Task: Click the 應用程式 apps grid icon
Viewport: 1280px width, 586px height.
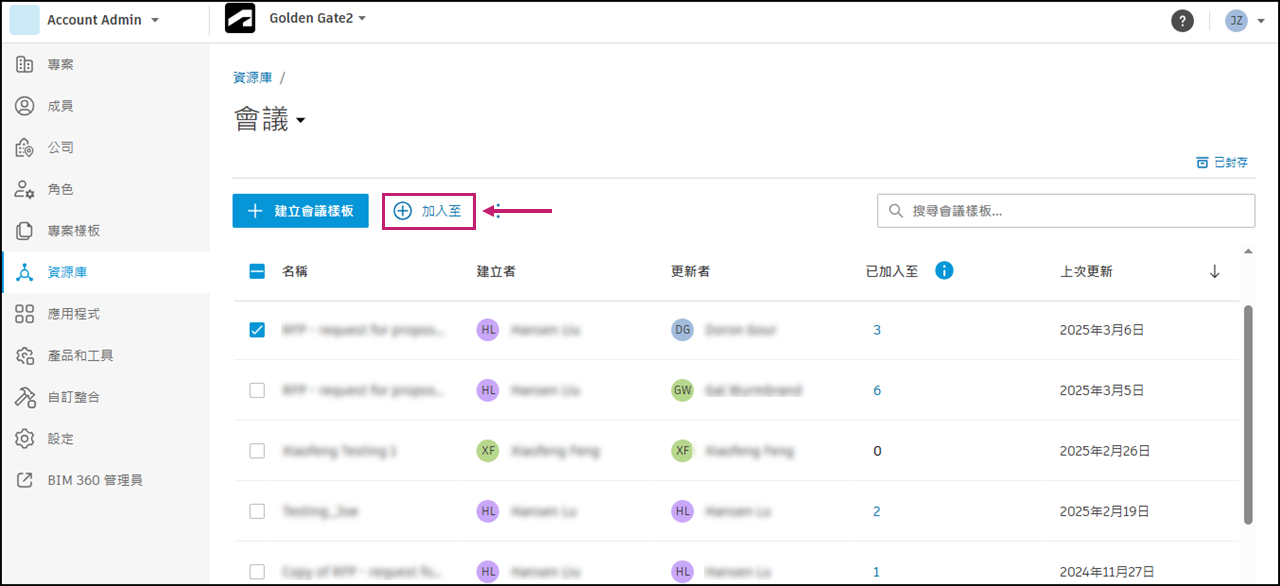Action: click(26, 314)
